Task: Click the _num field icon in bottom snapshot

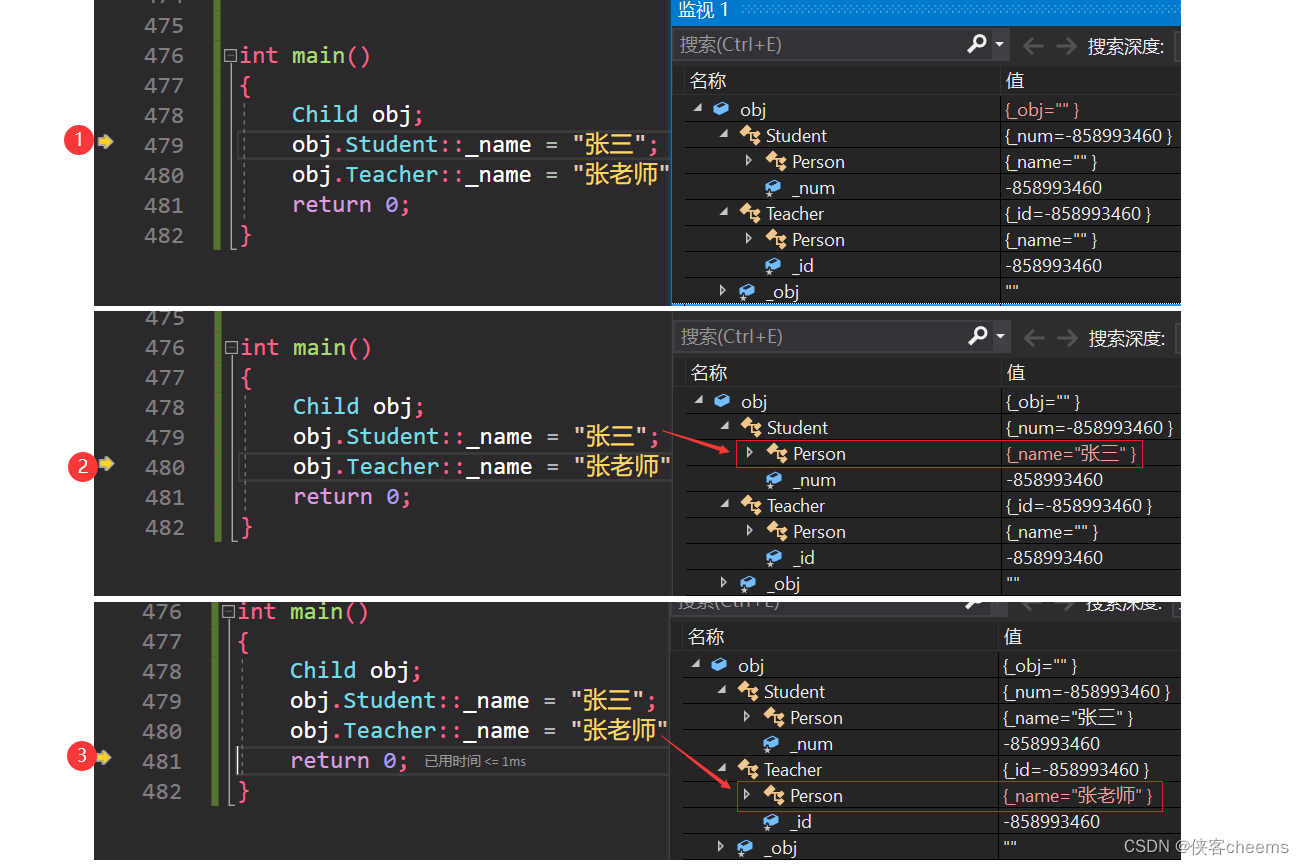Action: (771, 743)
